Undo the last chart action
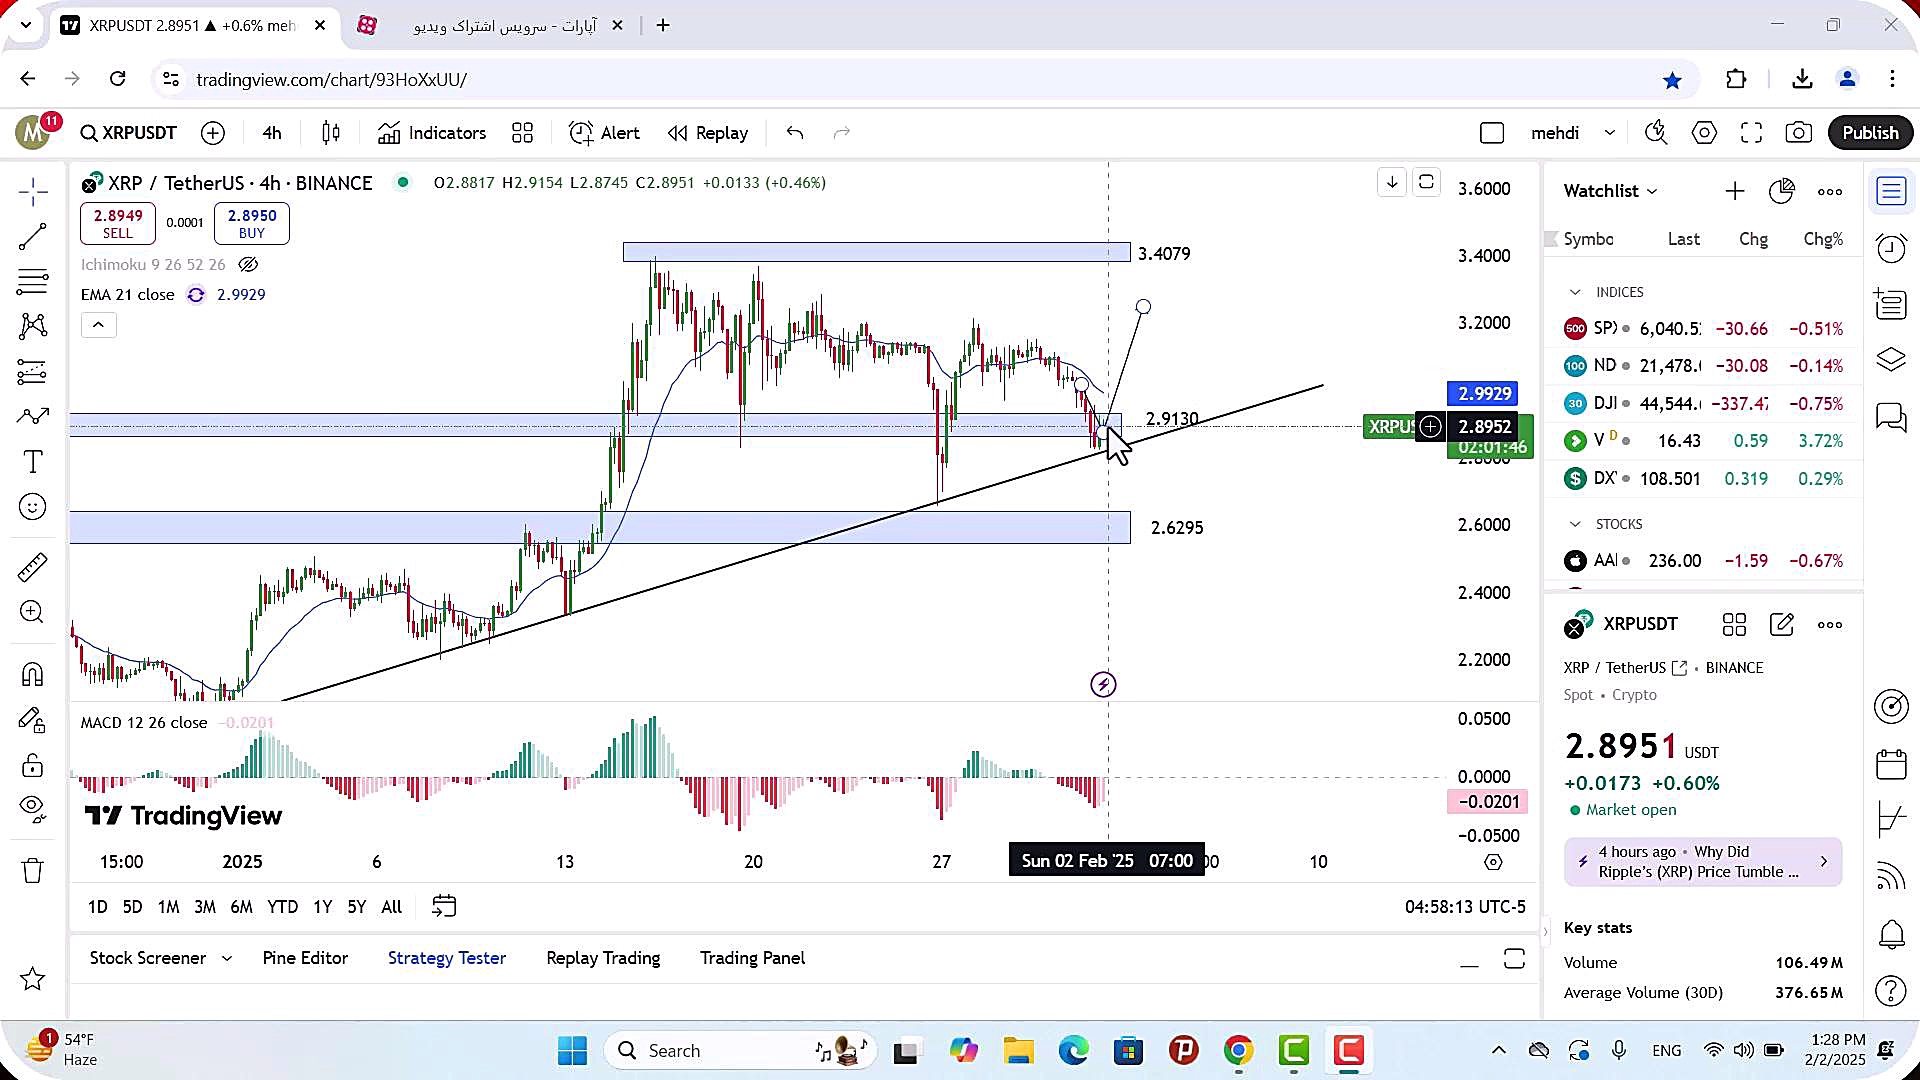This screenshot has width=1920, height=1080. [x=795, y=133]
